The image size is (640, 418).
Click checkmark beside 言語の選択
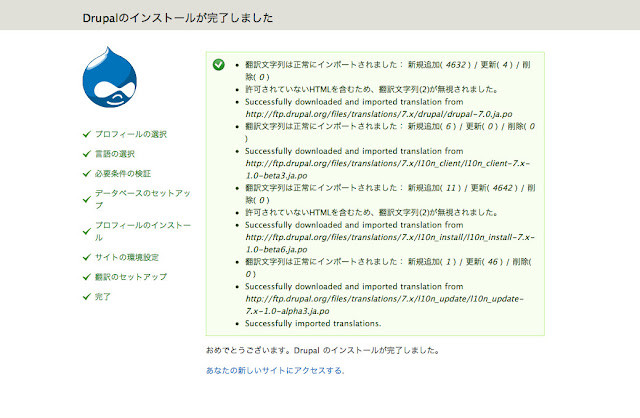click(x=87, y=153)
